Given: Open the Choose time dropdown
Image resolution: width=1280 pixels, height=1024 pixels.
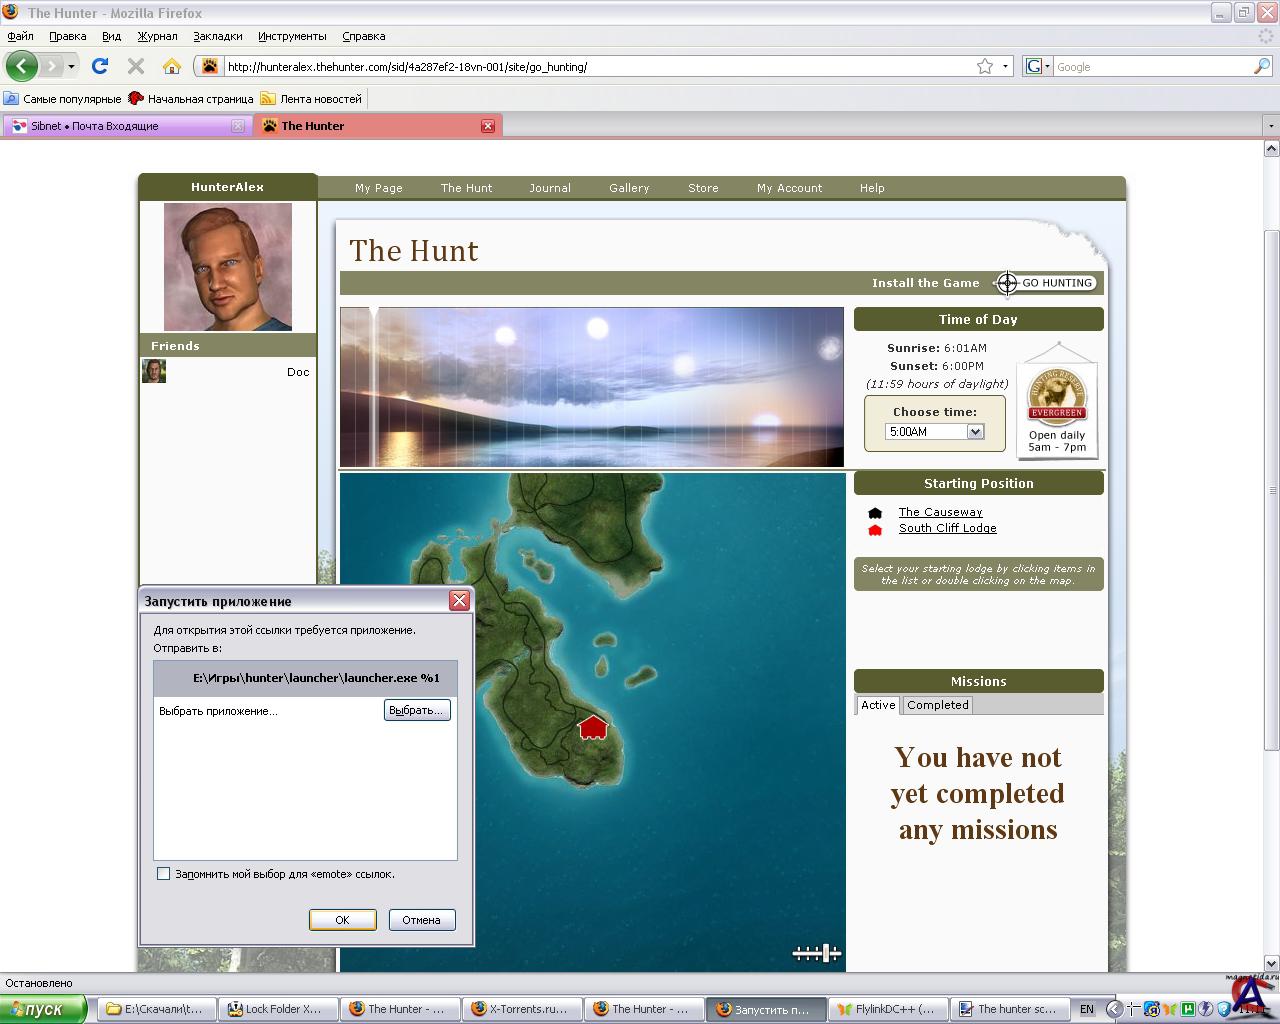Looking at the screenshot, I should [975, 432].
